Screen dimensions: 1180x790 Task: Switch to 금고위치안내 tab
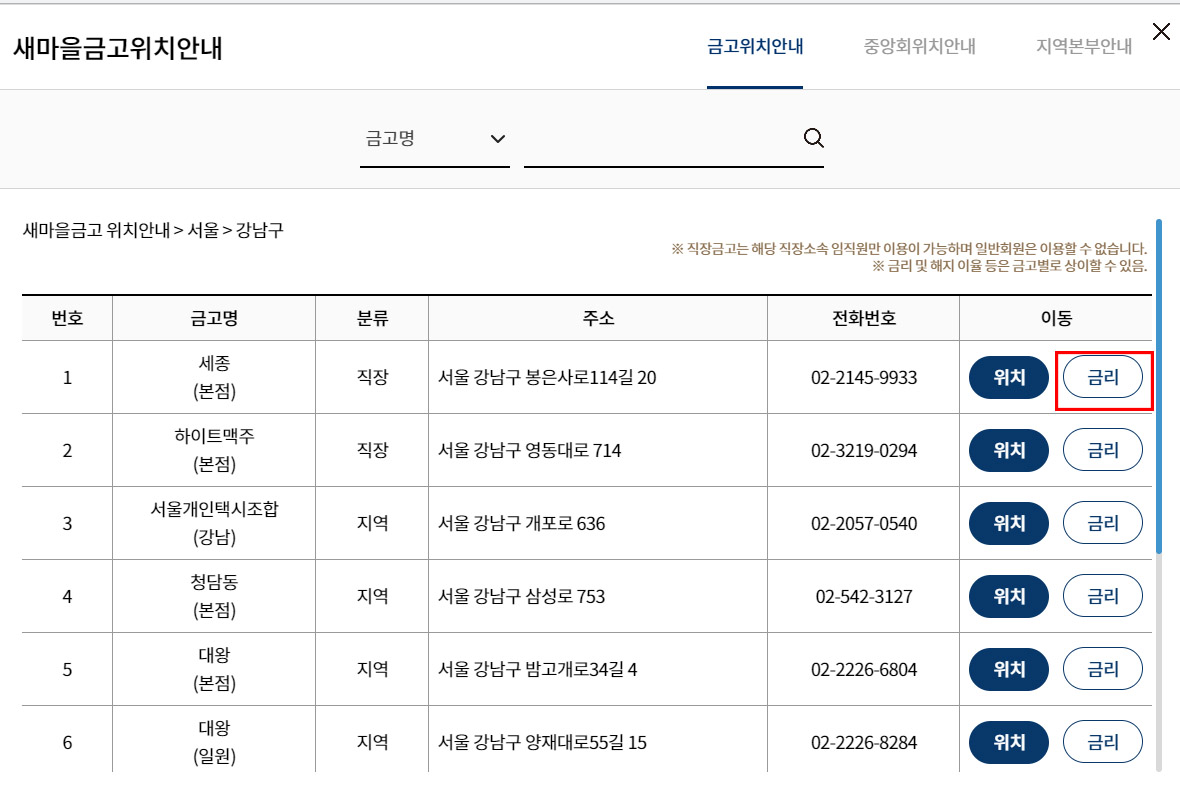pyautogui.click(x=755, y=47)
